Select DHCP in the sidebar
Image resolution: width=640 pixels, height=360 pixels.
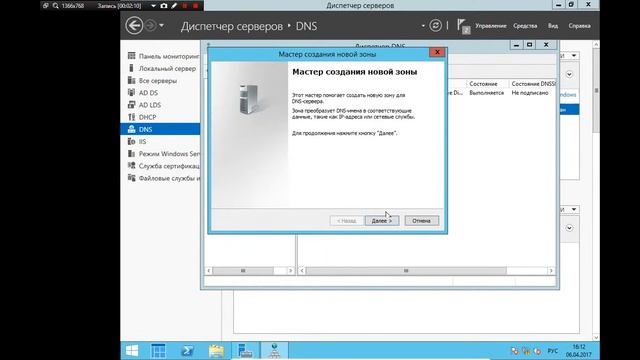(160, 117)
